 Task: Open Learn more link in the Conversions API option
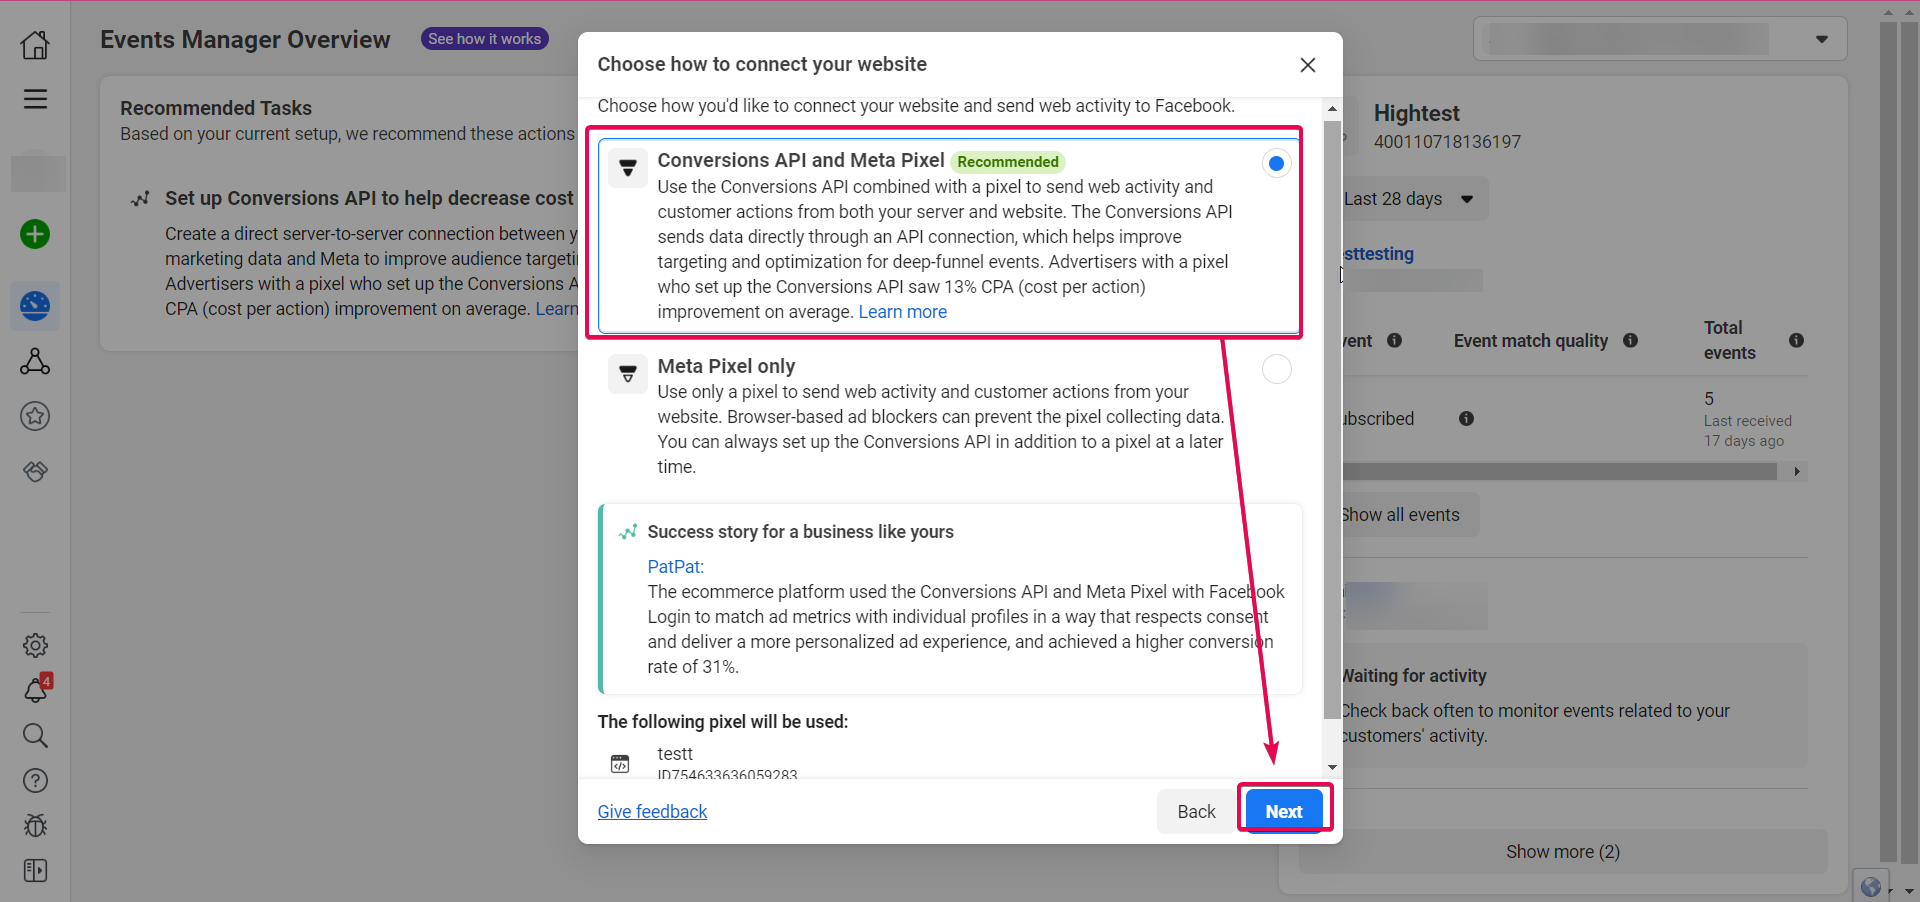tap(902, 311)
